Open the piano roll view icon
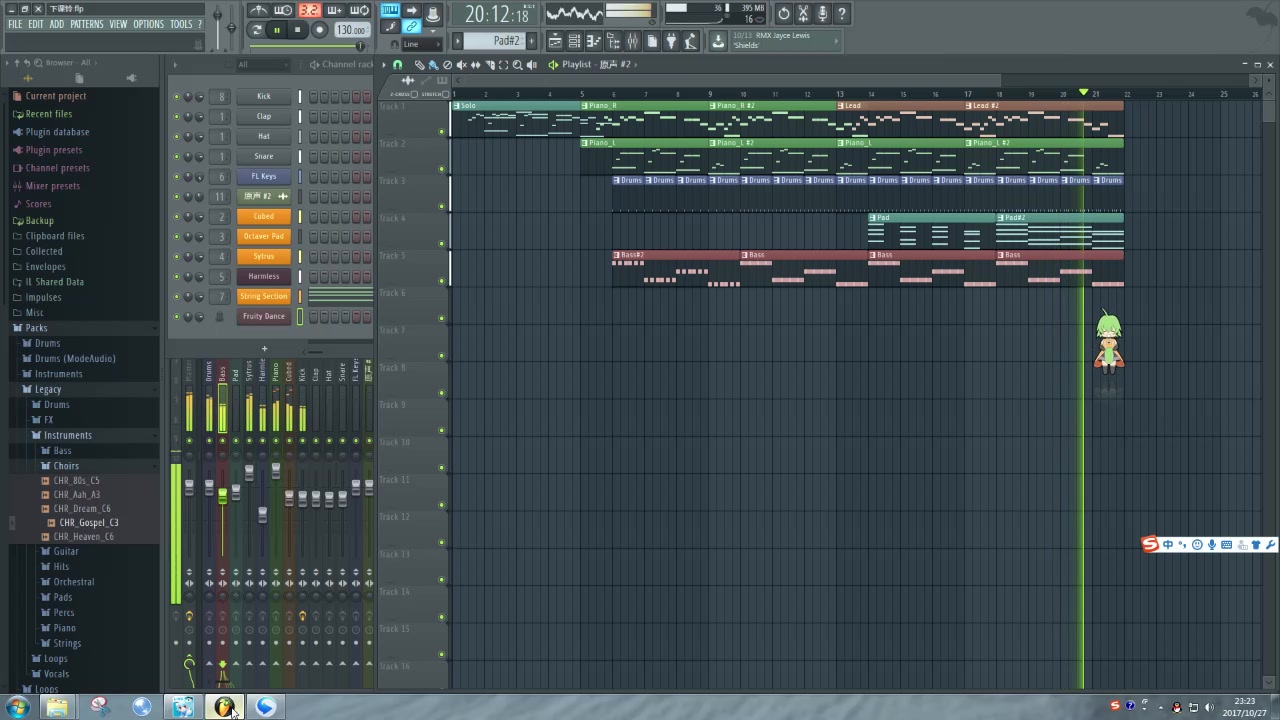The image size is (1280, 720). [x=594, y=40]
